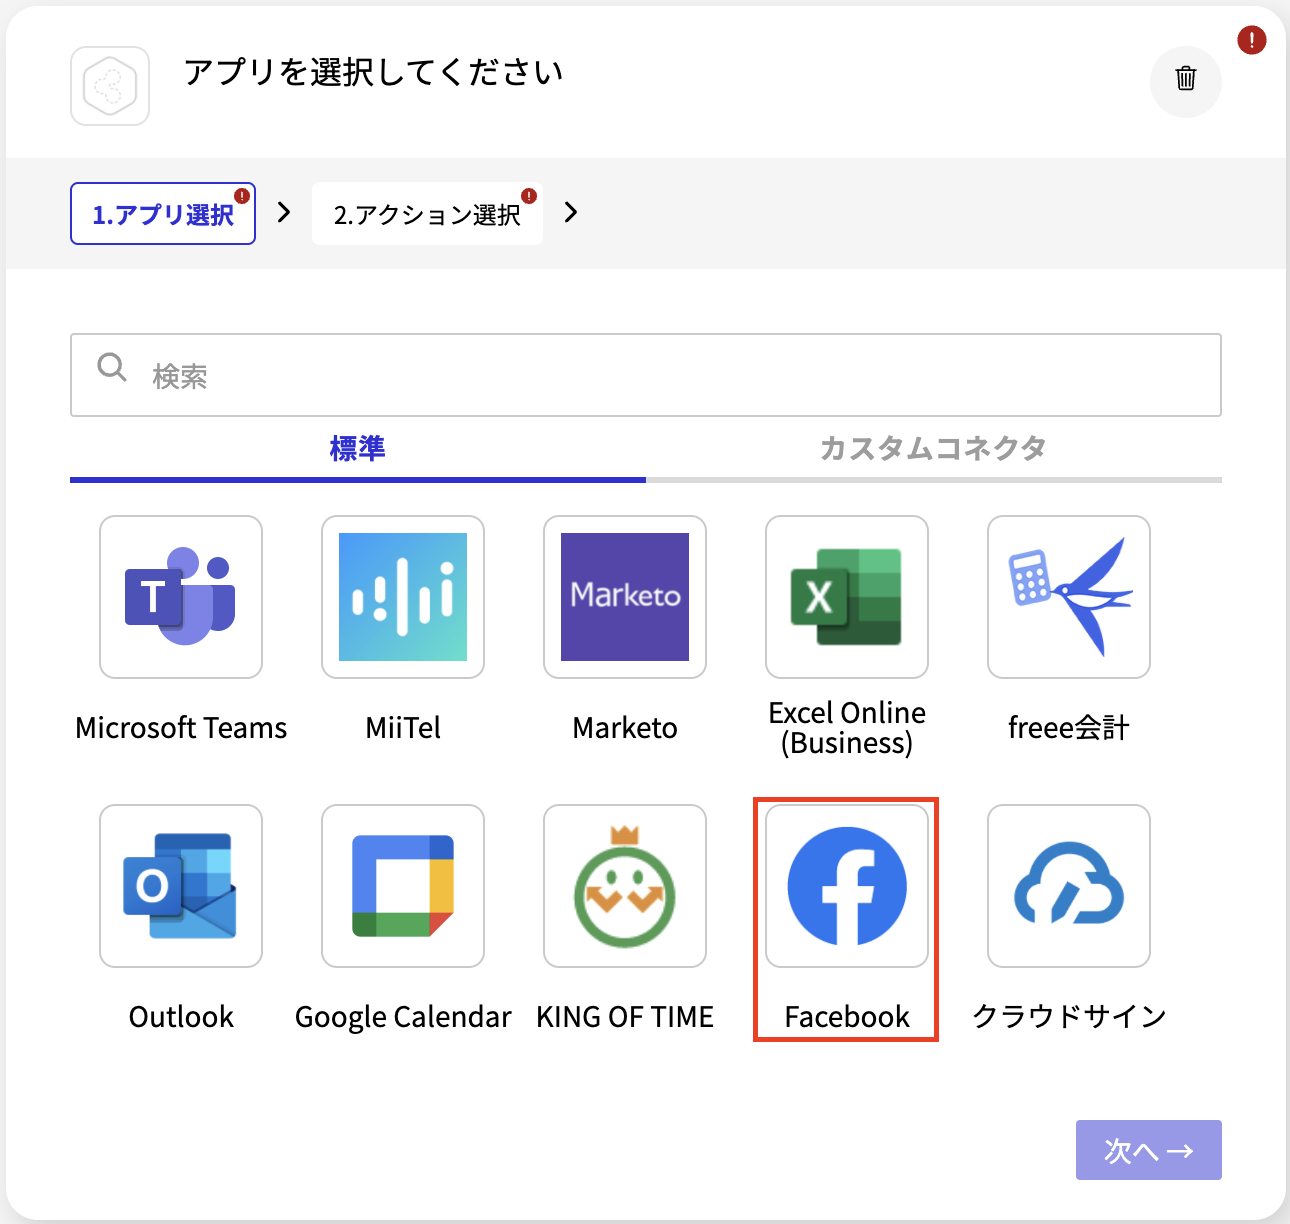Viewport: 1290px width, 1224px height.
Task: Switch to the カスタムコネクタ tab
Action: coord(934,449)
